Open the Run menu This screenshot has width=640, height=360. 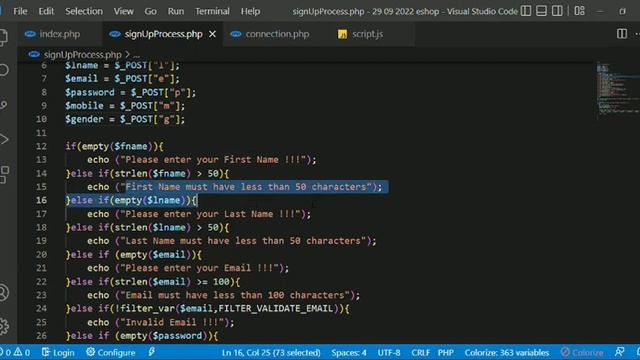tap(176, 11)
